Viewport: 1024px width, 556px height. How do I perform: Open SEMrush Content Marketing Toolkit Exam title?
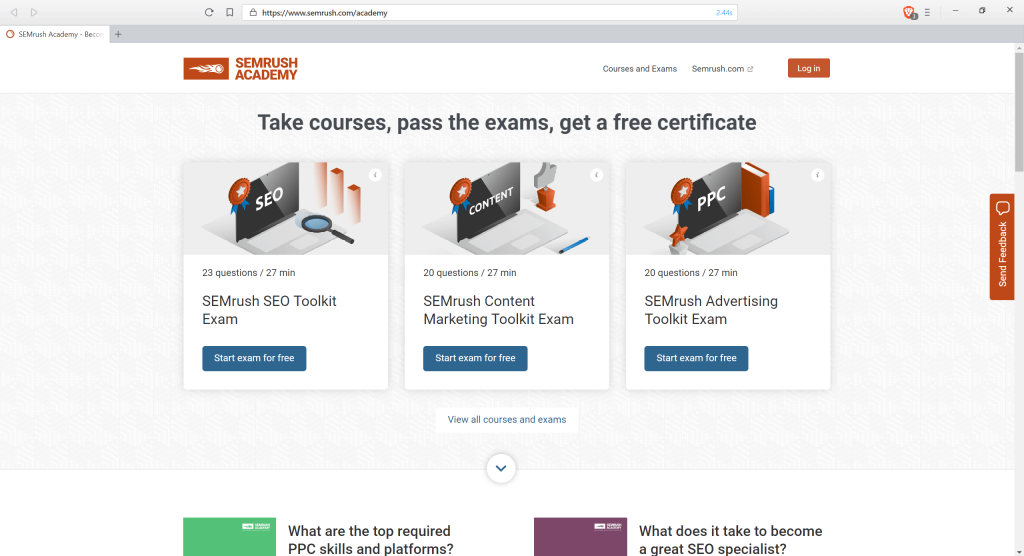(x=498, y=310)
